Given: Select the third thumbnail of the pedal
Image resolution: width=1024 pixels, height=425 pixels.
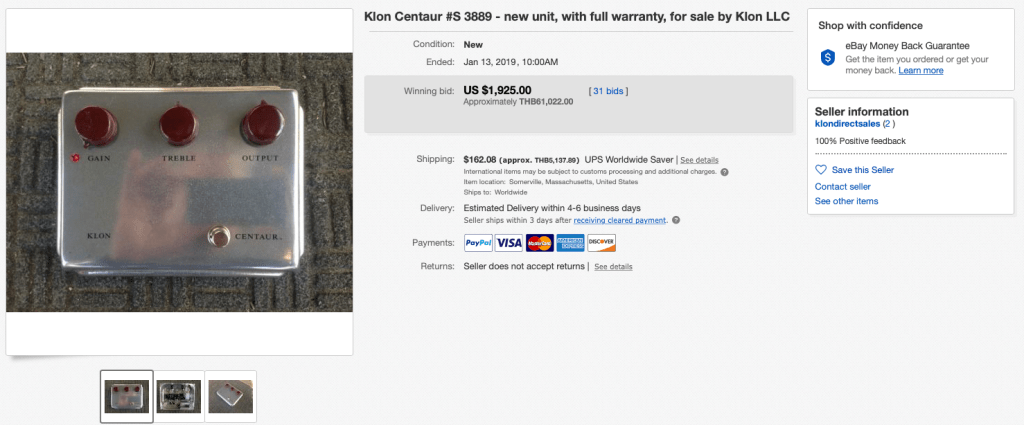Looking at the screenshot, I should (230, 397).
